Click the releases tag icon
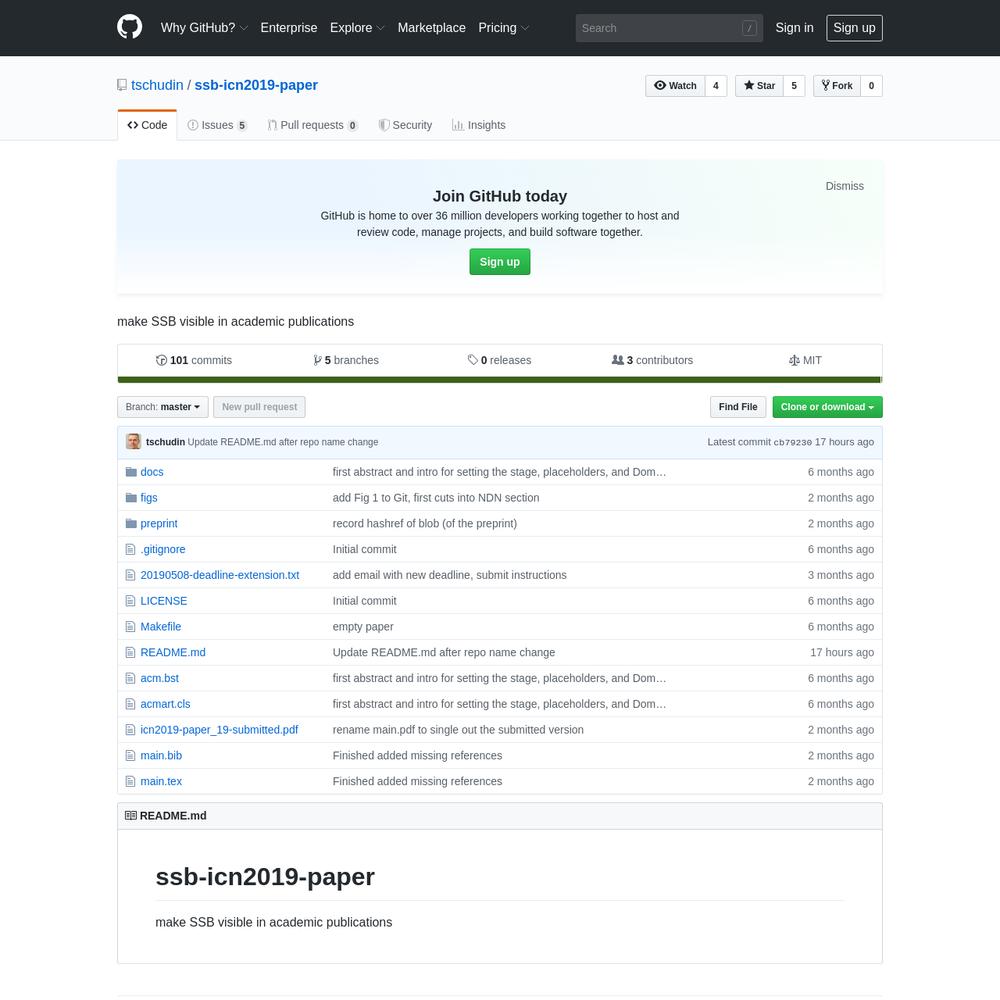The width and height of the screenshot is (1000, 1000). [x=473, y=360]
